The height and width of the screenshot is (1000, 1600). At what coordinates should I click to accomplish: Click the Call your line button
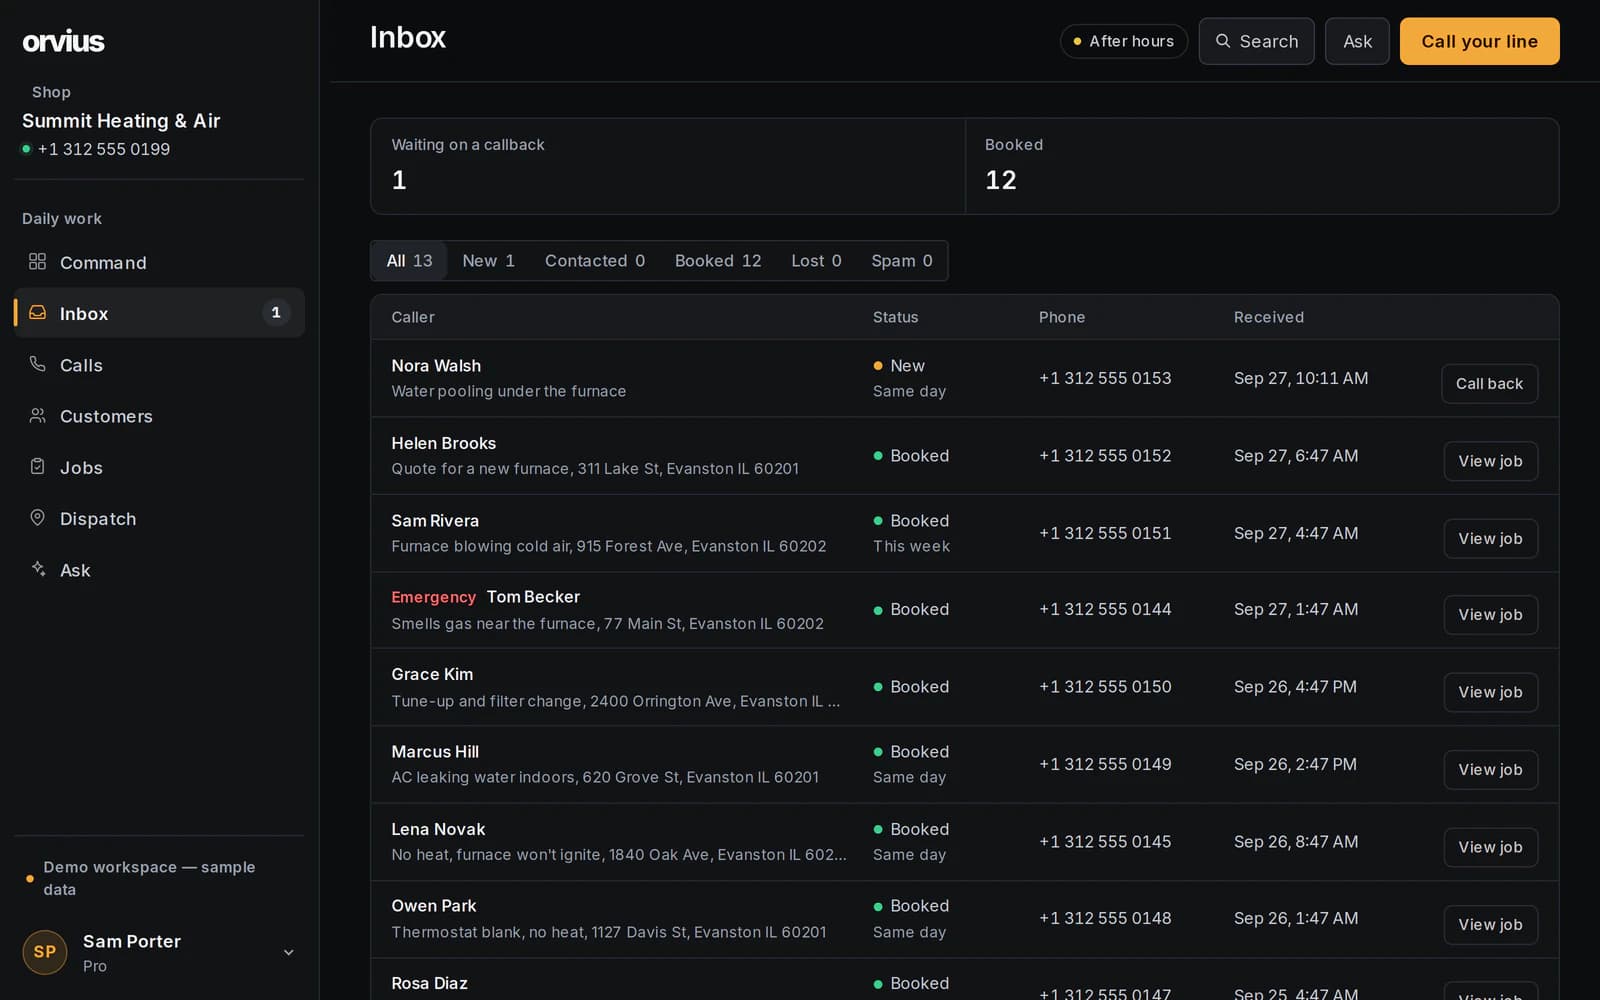click(x=1479, y=41)
